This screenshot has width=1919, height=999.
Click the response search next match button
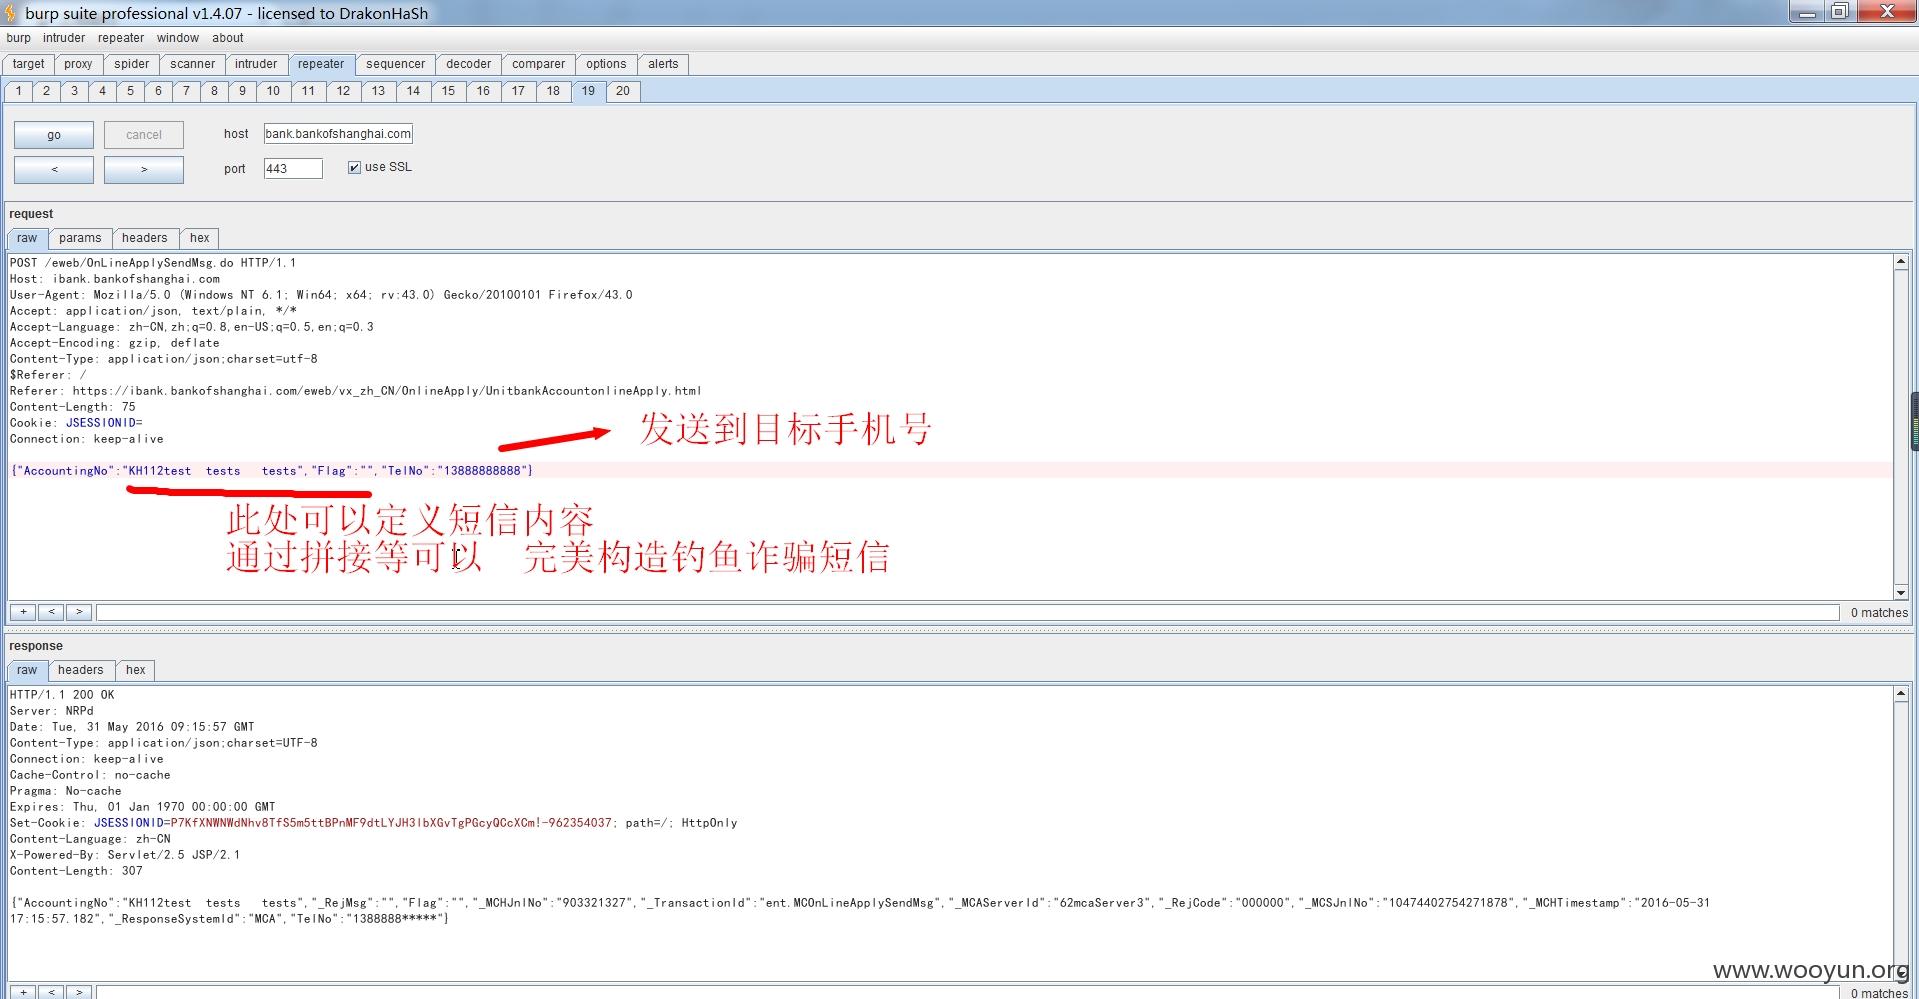click(x=79, y=992)
